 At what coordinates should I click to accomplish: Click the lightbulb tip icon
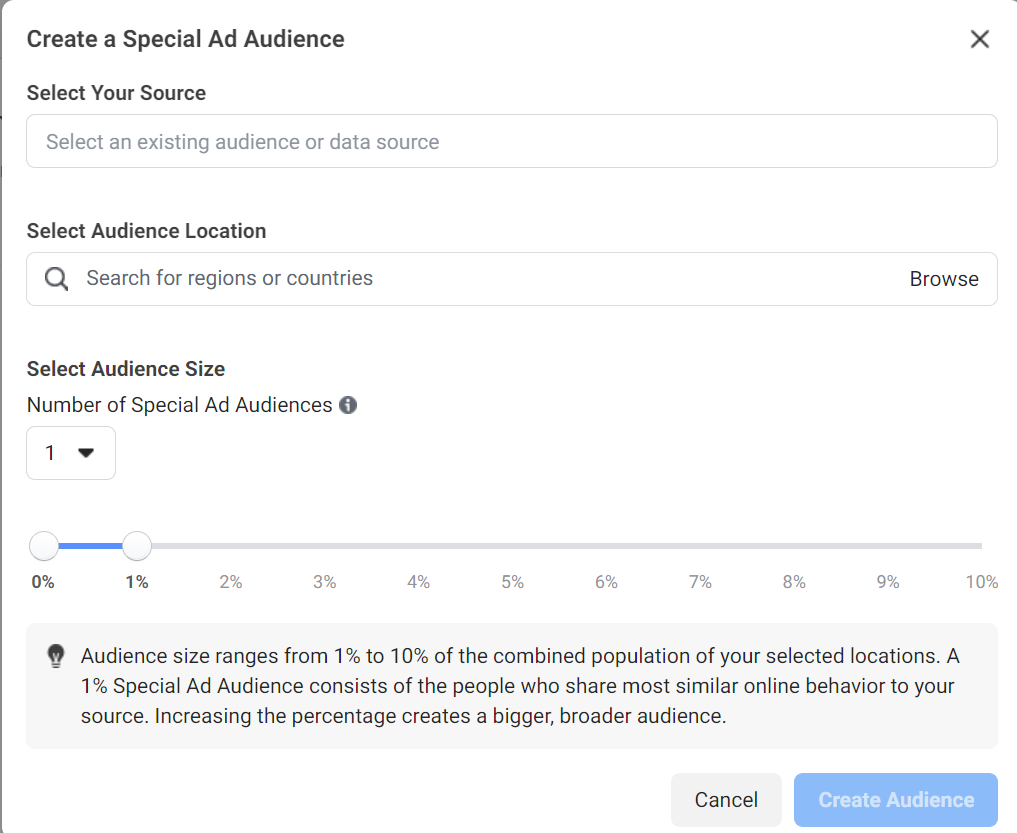[56, 656]
